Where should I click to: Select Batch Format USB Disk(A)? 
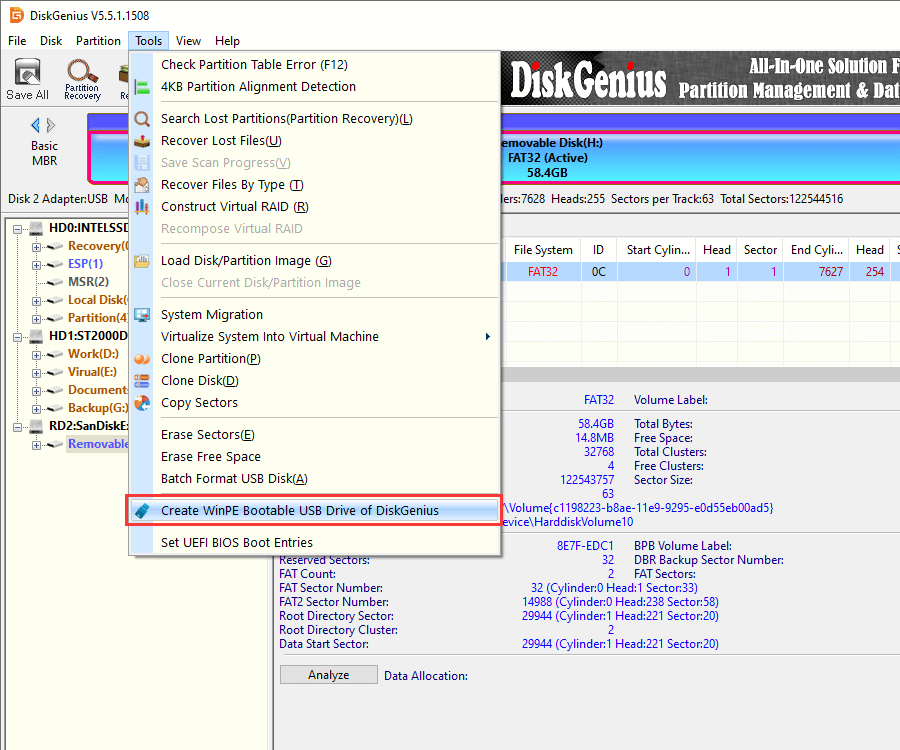(x=315, y=479)
